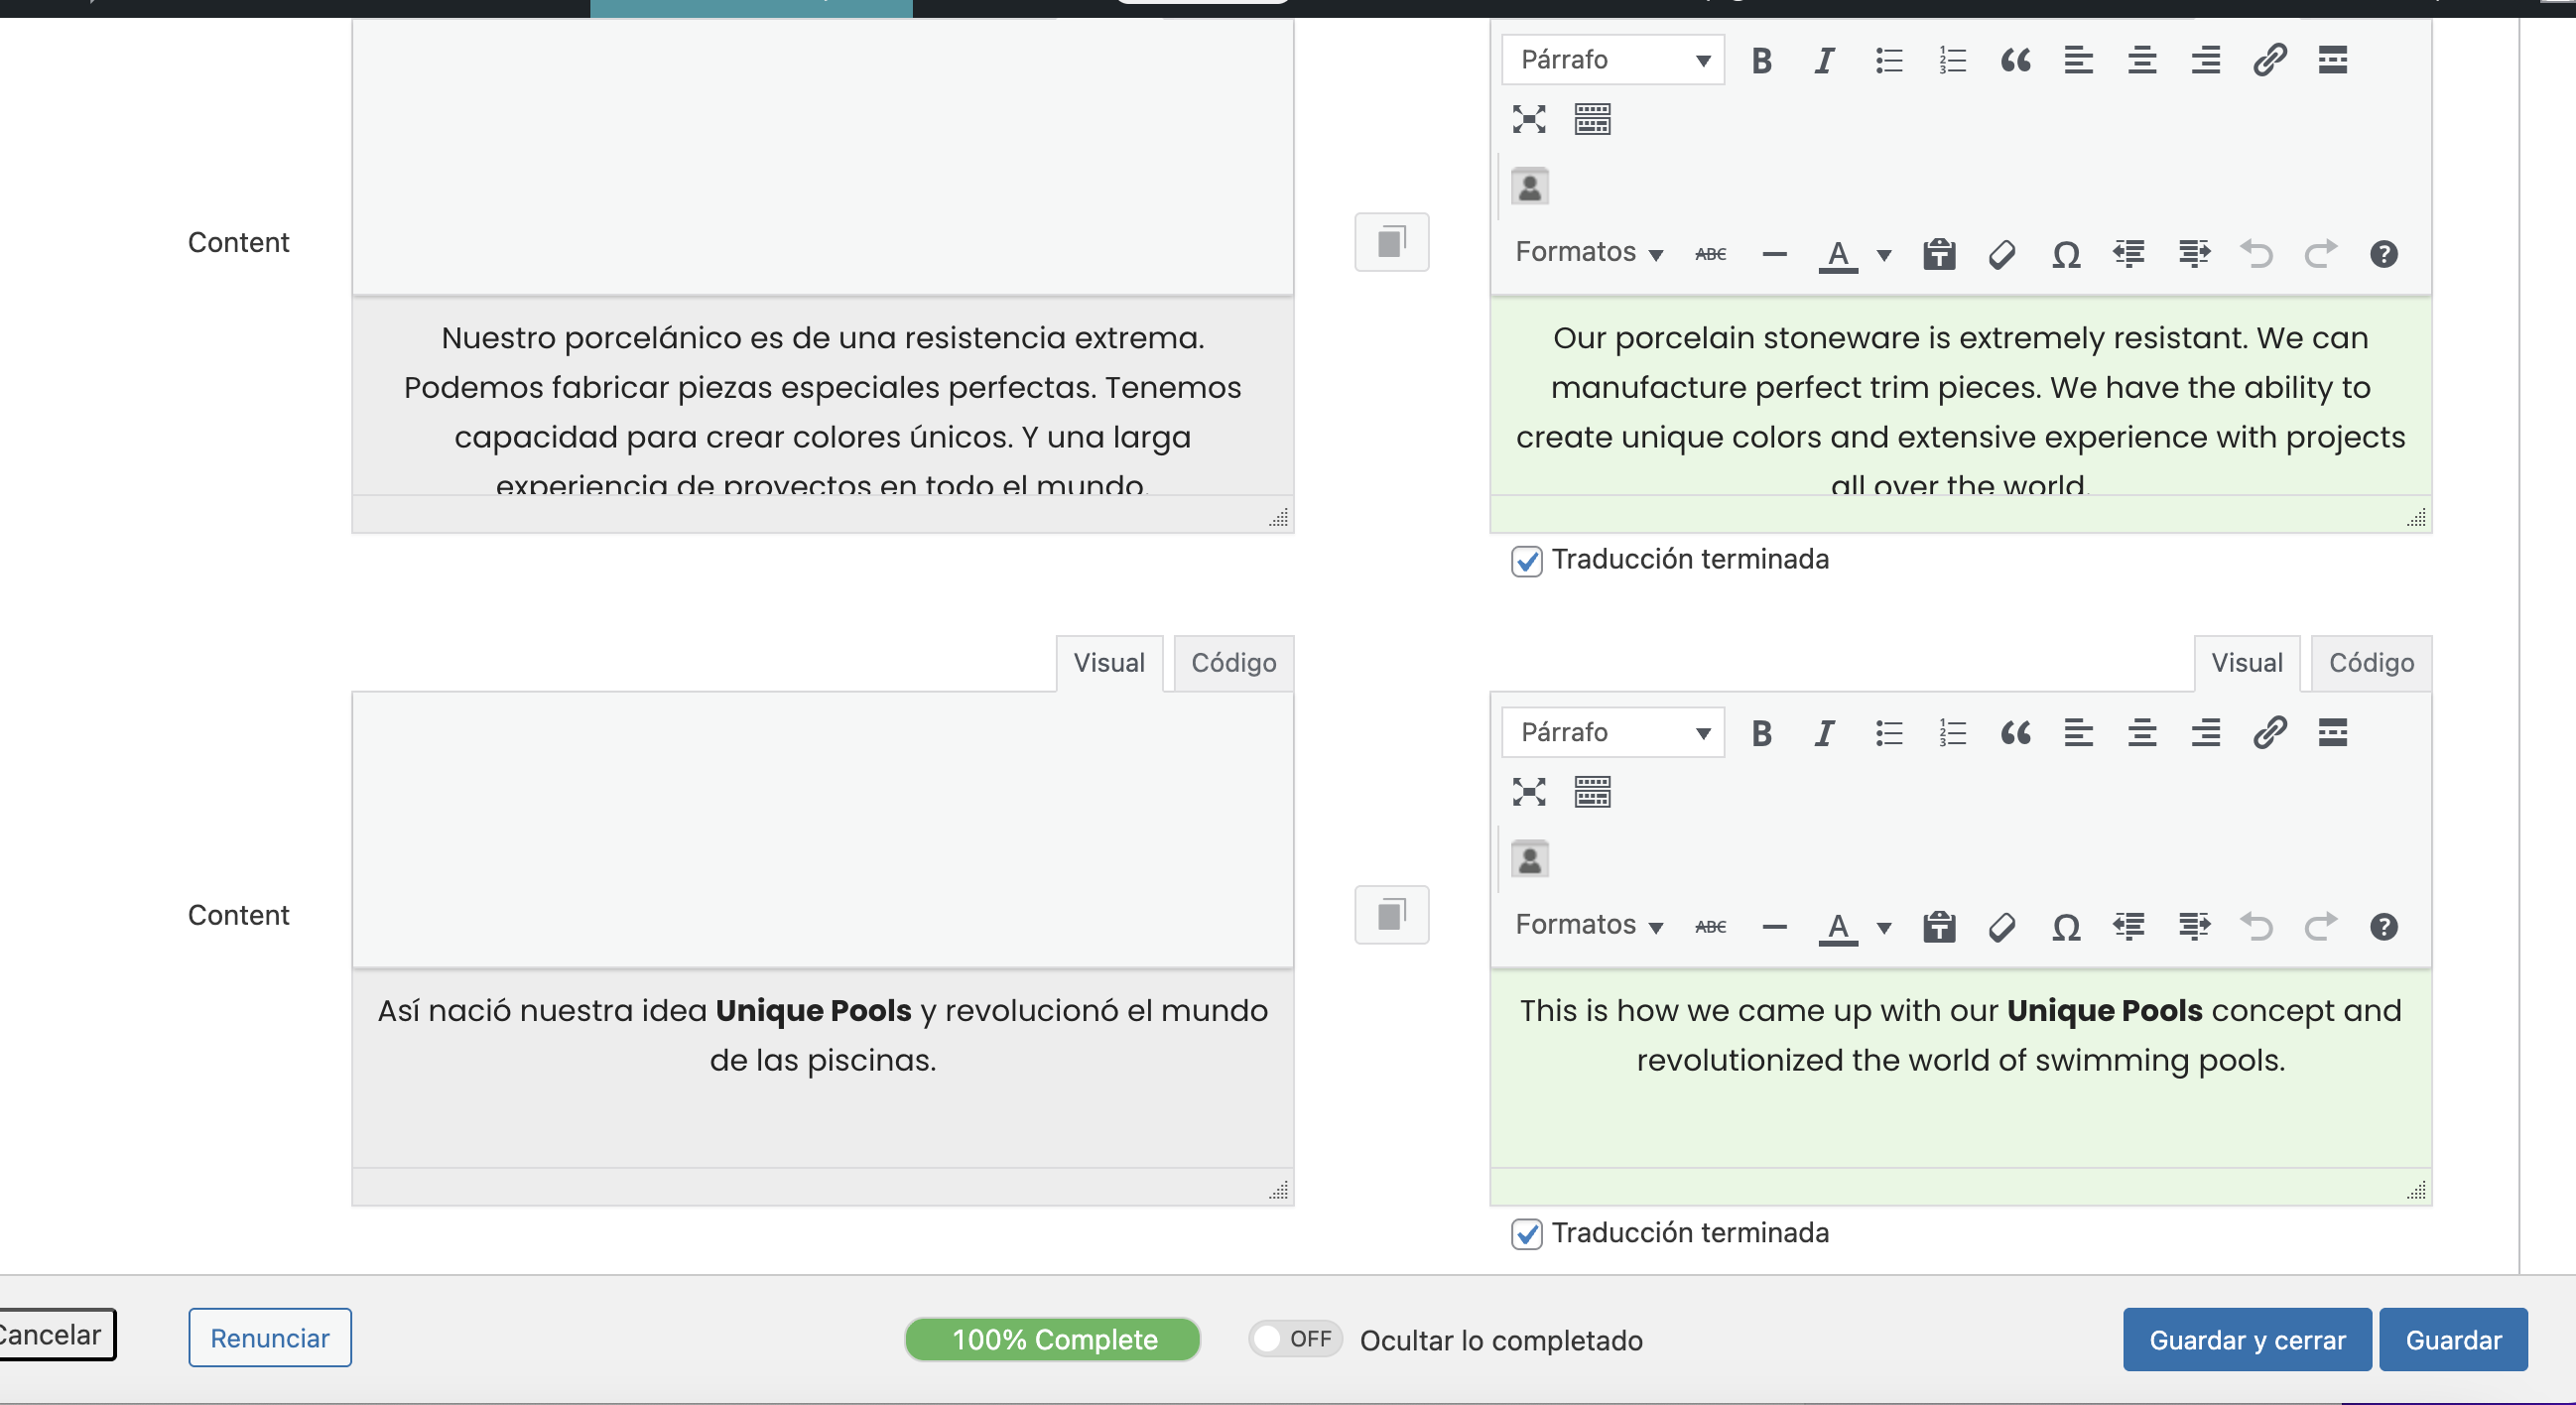Toggle lower 'Traducción terminada' checkbox
The height and width of the screenshot is (1405, 2576).
pos(1526,1234)
